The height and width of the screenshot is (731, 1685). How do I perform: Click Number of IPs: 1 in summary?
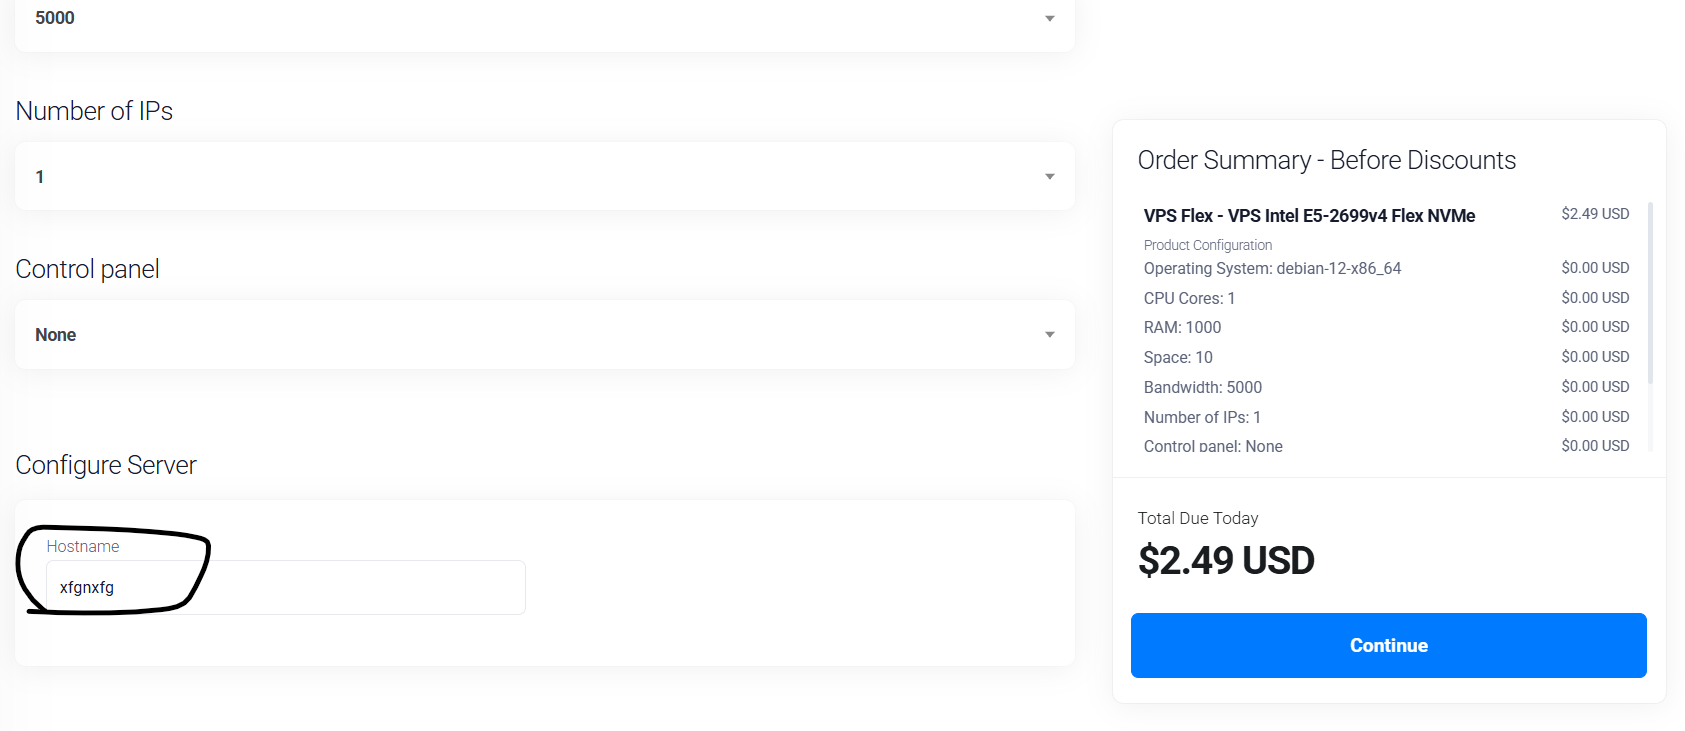1202,418
